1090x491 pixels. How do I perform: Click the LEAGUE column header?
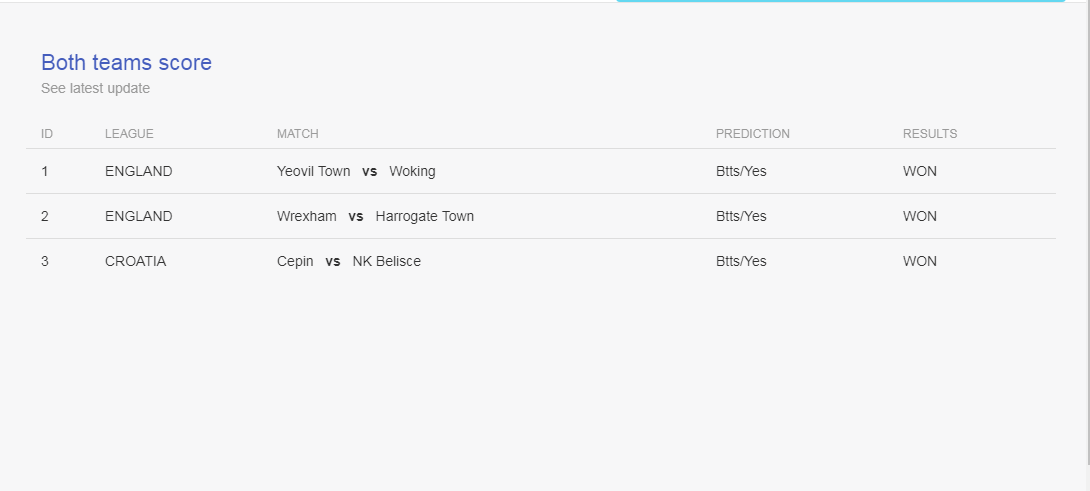129,134
